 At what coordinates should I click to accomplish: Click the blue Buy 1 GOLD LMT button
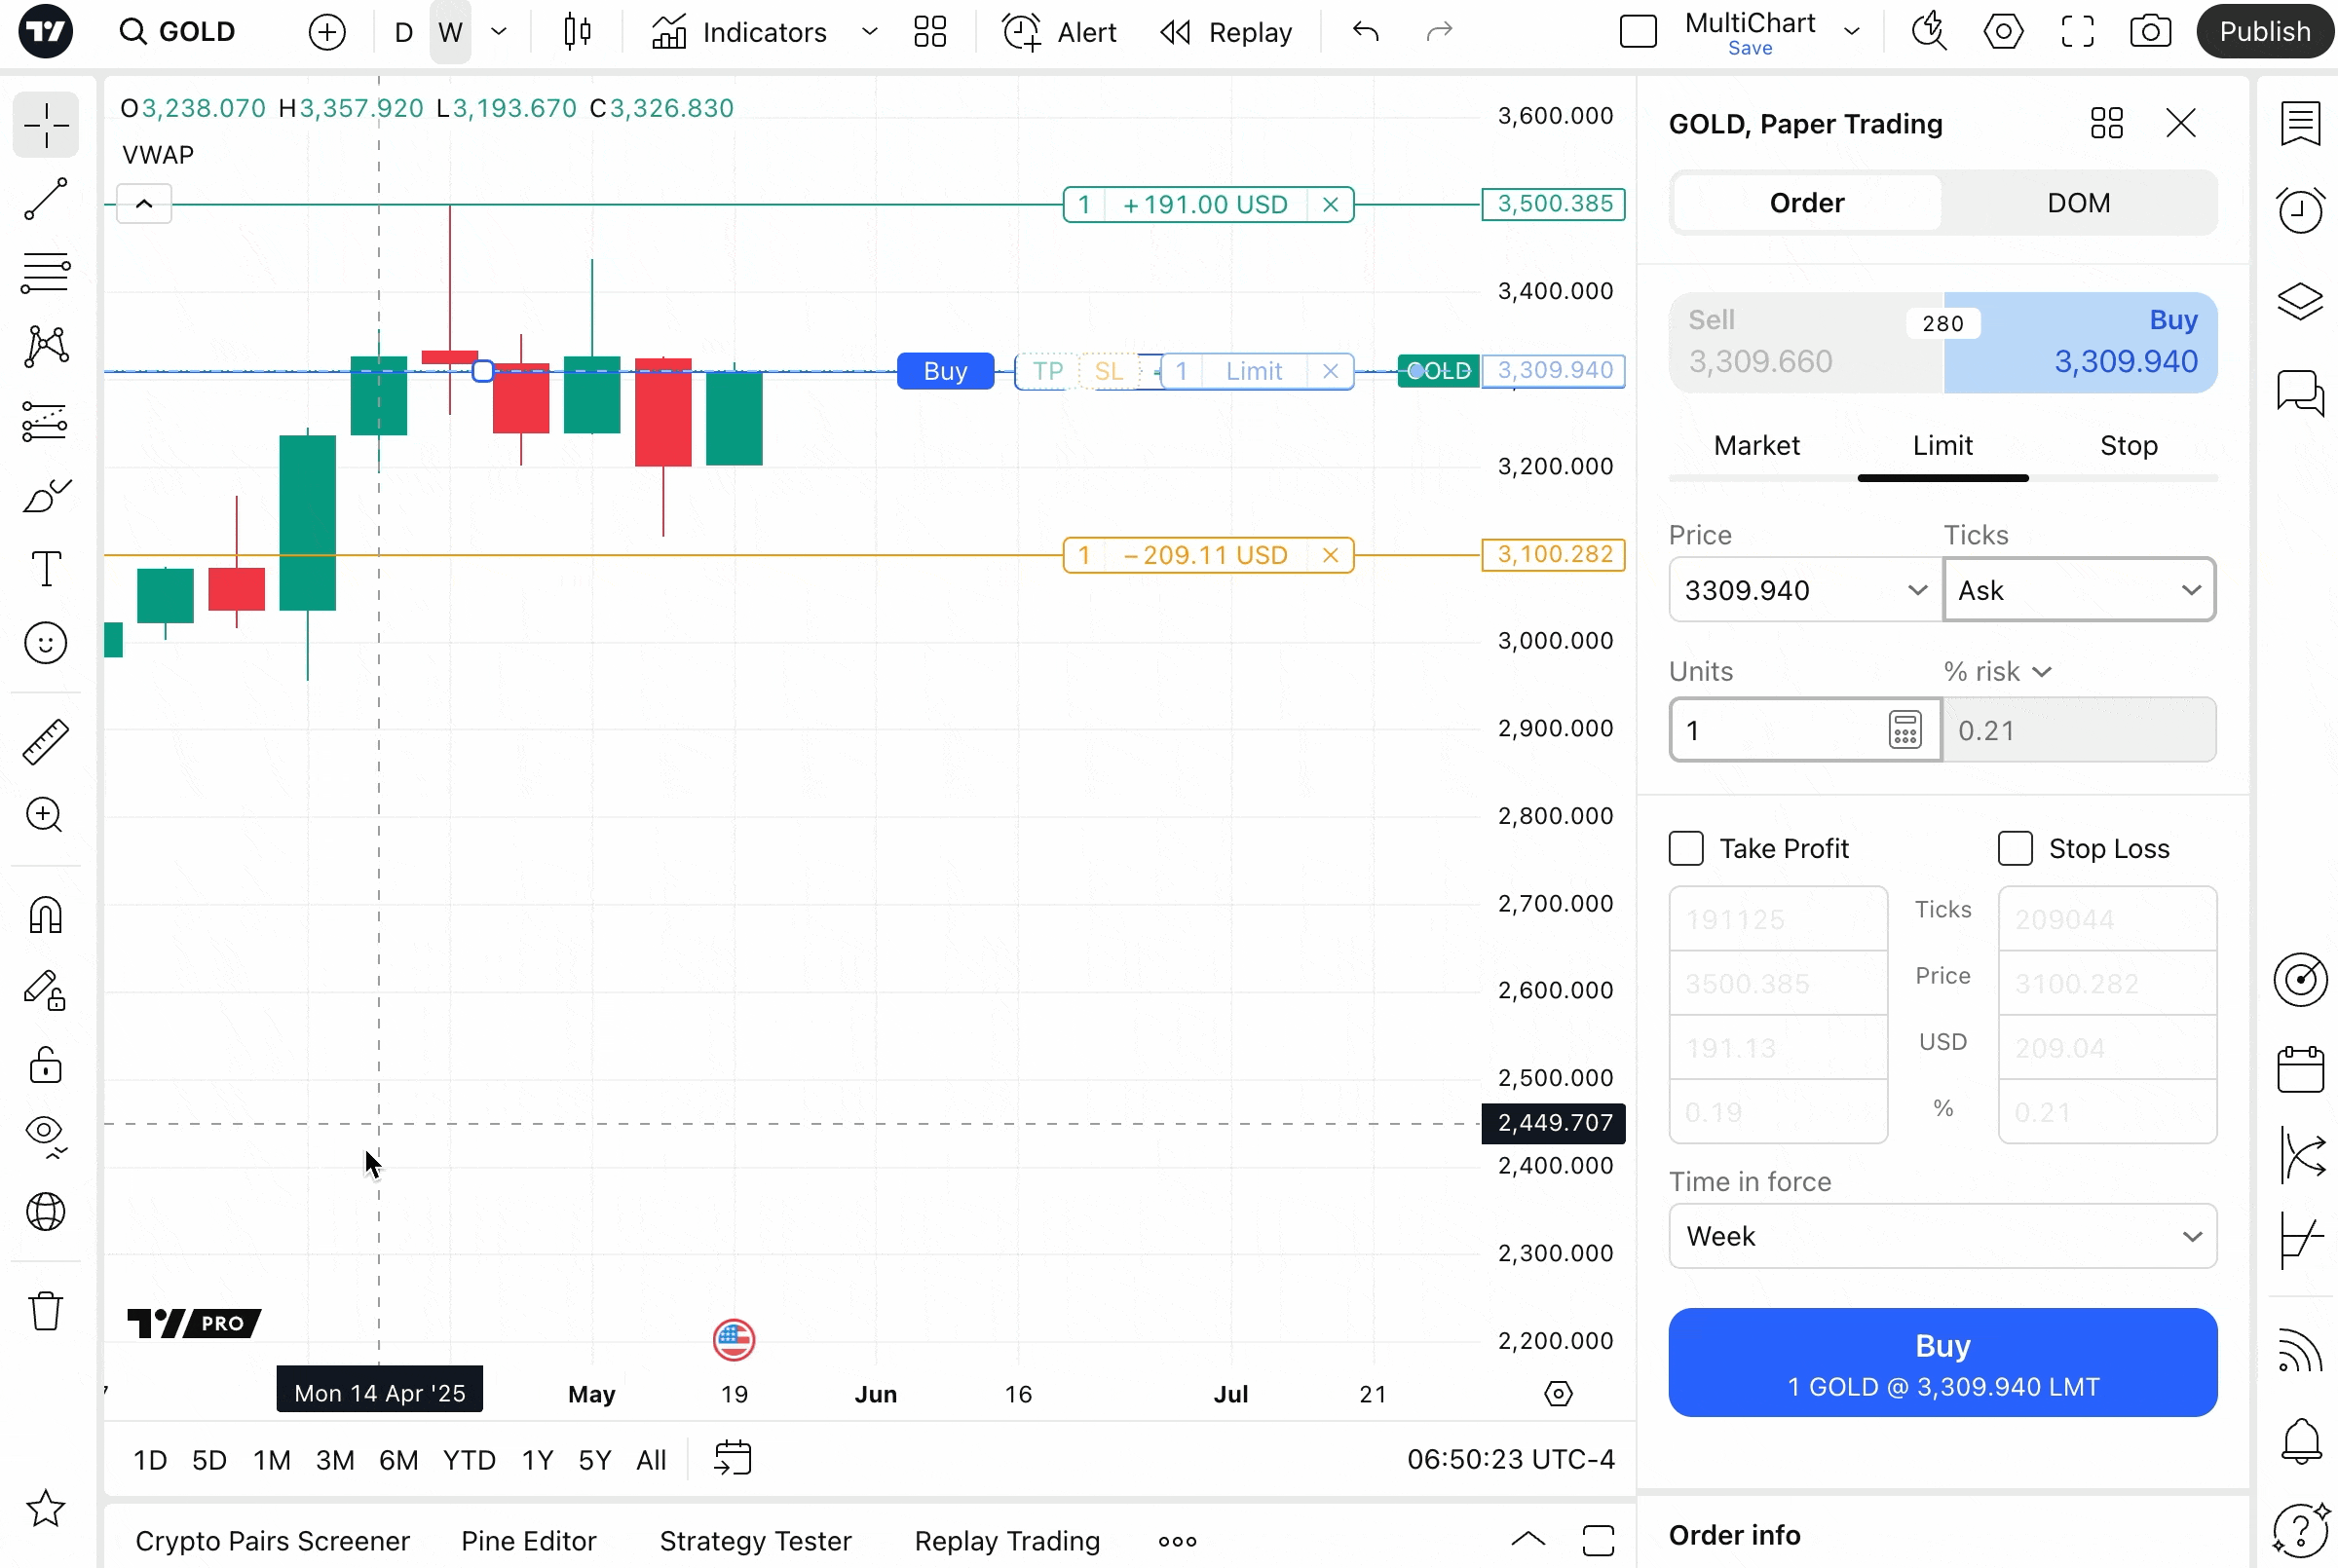(x=1942, y=1362)
